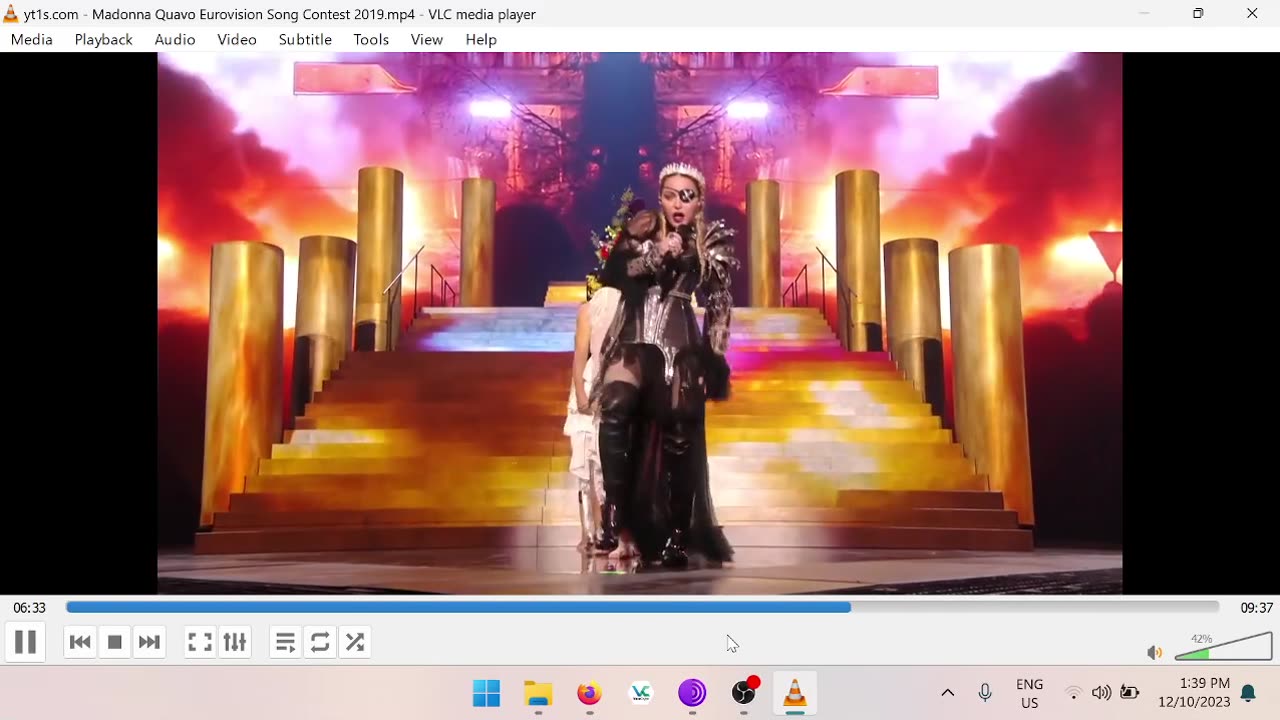Skip to next media item

(149, 642)
